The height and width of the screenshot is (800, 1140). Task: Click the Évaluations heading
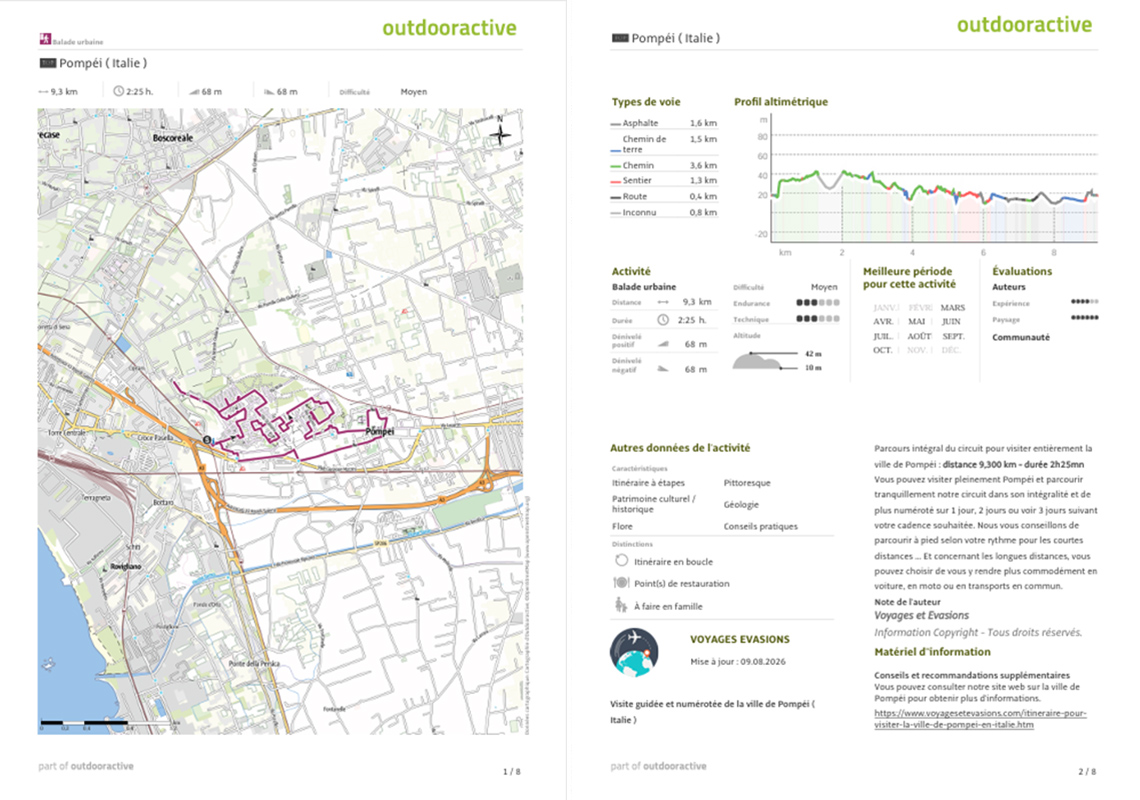click(1022, 271)
